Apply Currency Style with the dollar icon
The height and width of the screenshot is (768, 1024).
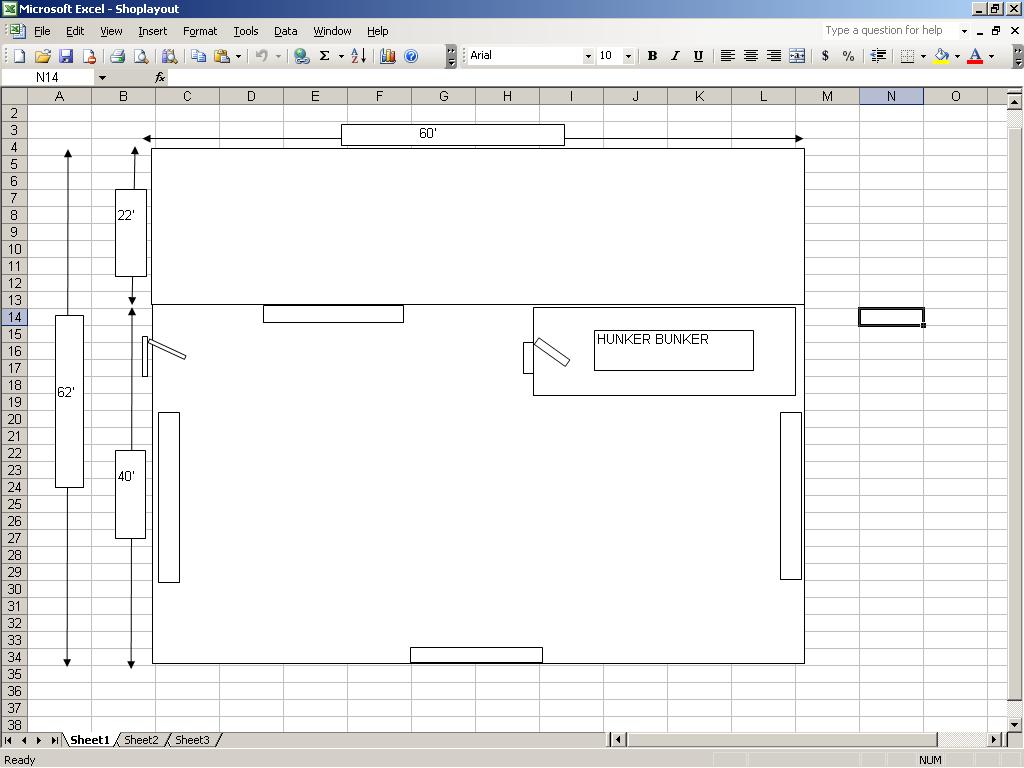coord(825,56)
